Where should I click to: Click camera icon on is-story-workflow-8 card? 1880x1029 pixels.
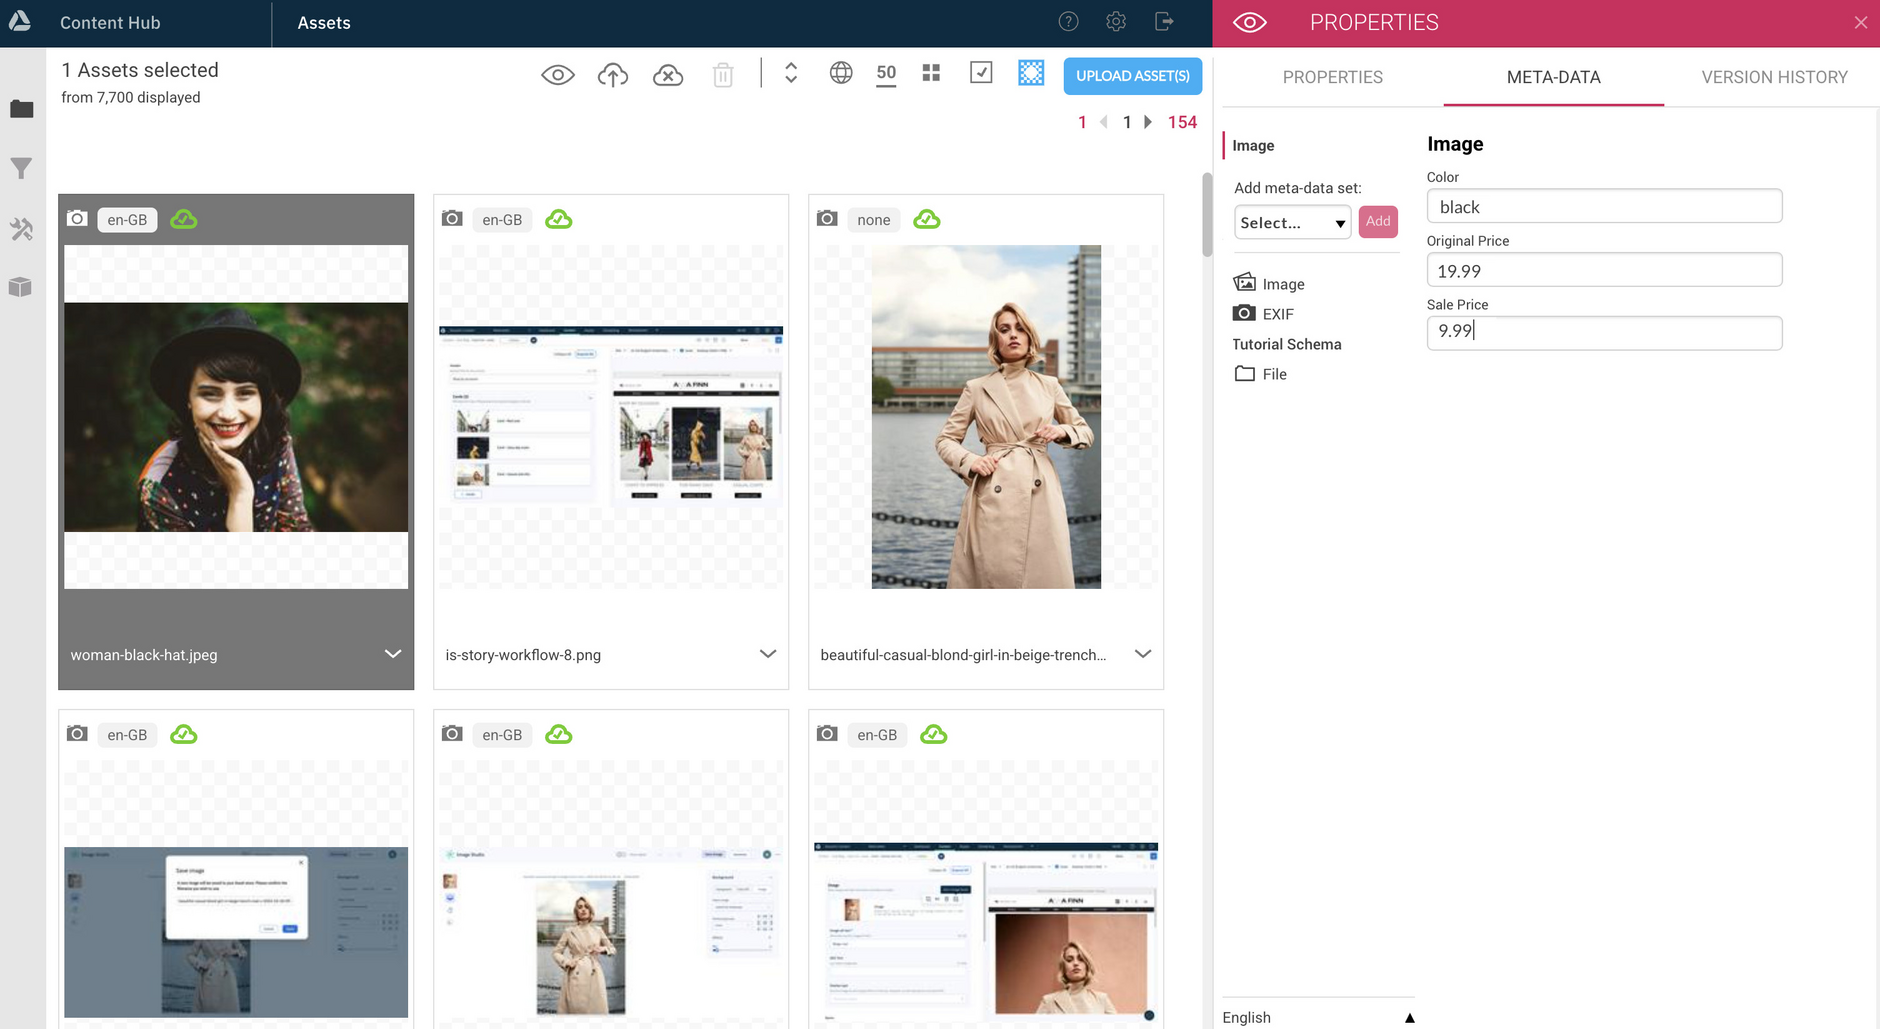click(x=452, y=218)
